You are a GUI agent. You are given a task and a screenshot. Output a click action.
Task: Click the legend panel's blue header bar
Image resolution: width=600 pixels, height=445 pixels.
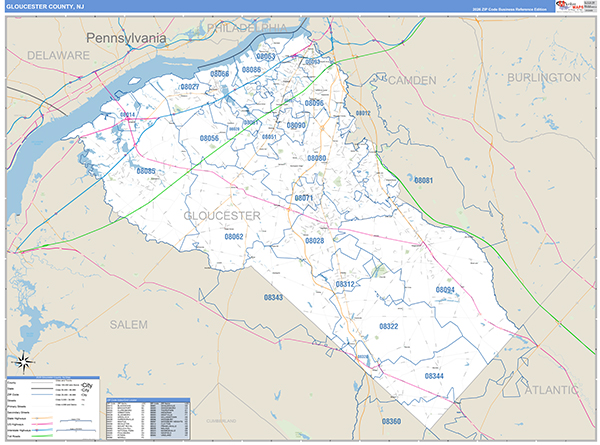53,378
